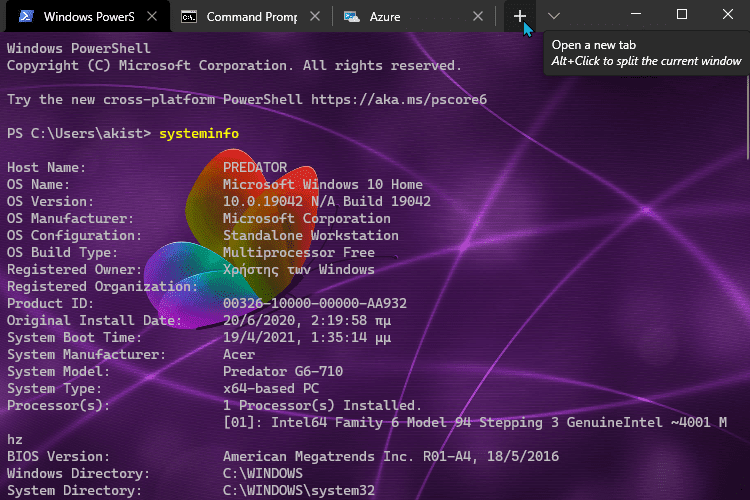Screen dimensions: 750x500
Task: Click the model value 'Predator G6-710'
Action: coord(283,372)
